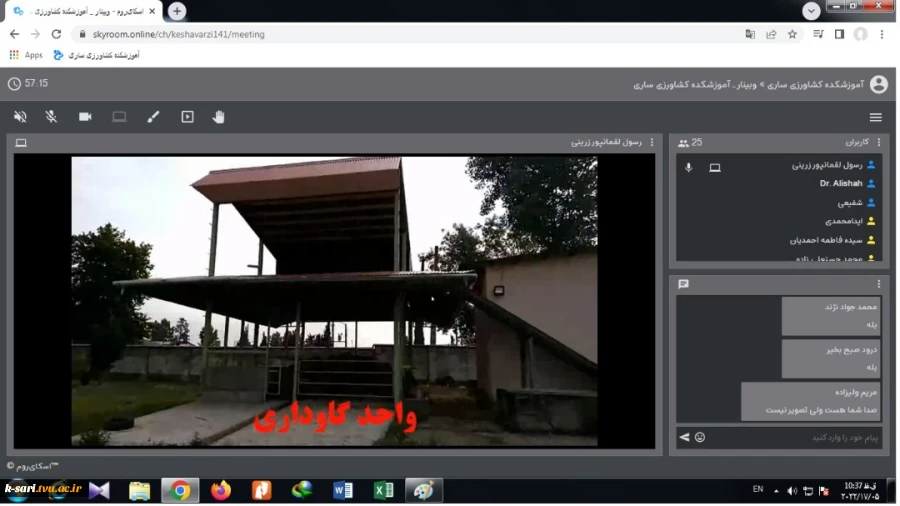The width and height of the screenshot is (900, 506).
Task: Open Google Chrome from the taskbar
Action: [180, 491]
